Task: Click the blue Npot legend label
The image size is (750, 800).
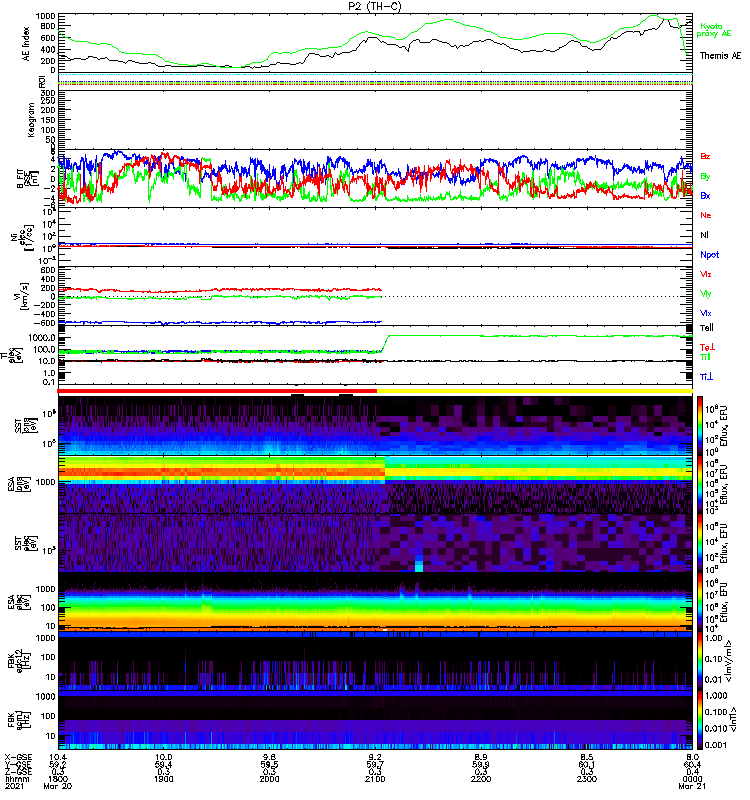Action: pyautogui.click(x=709, y=255)
